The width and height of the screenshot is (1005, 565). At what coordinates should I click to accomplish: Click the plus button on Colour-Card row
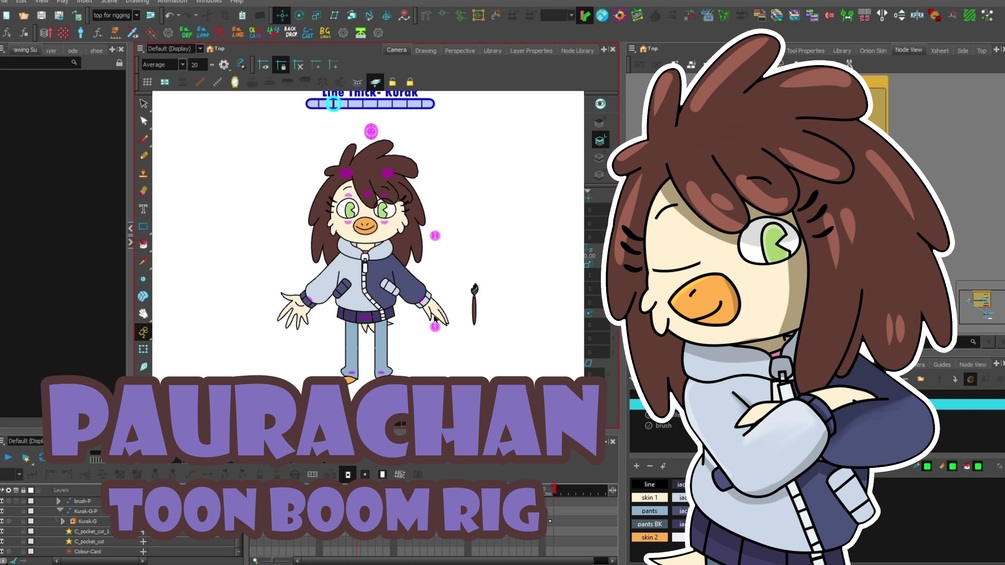143,551
